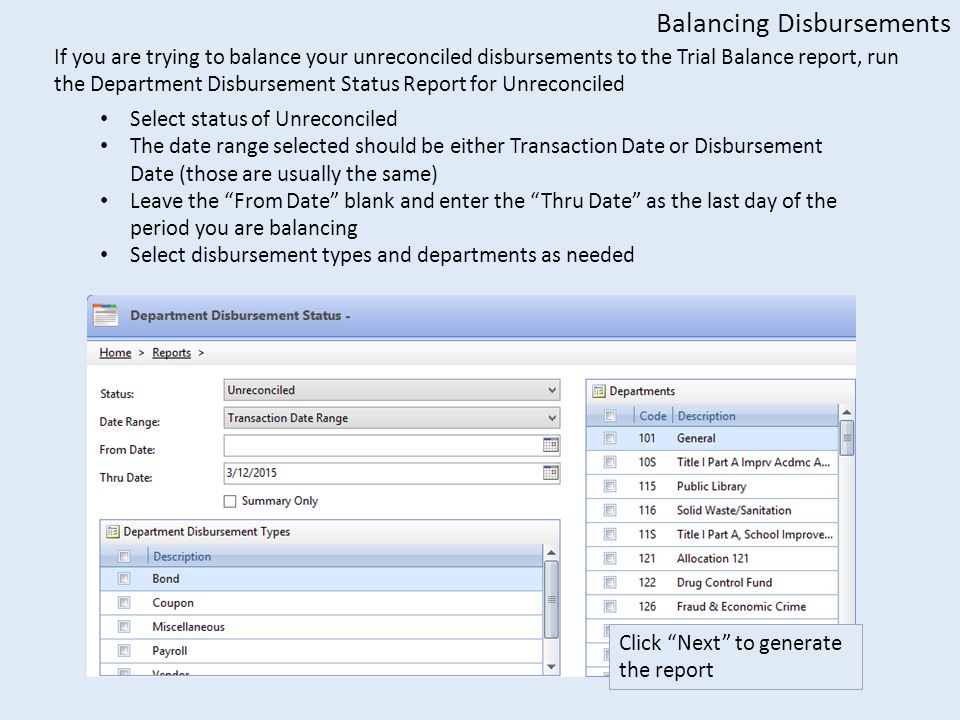Select the row text "Public Library"
This screenshot has height=720, width=960.
[711, 486]
